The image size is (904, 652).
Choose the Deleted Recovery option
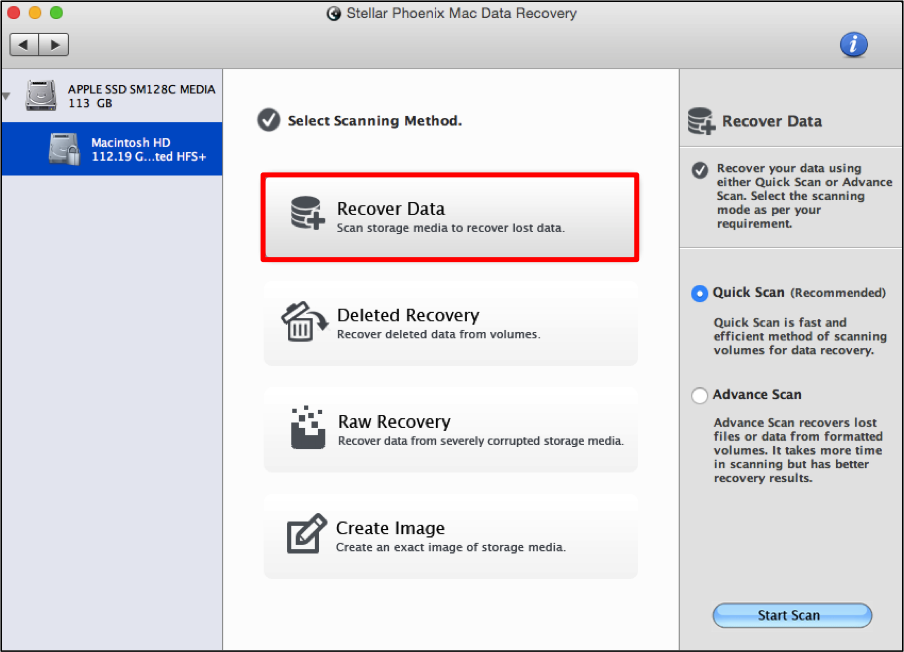pos(450,323)
